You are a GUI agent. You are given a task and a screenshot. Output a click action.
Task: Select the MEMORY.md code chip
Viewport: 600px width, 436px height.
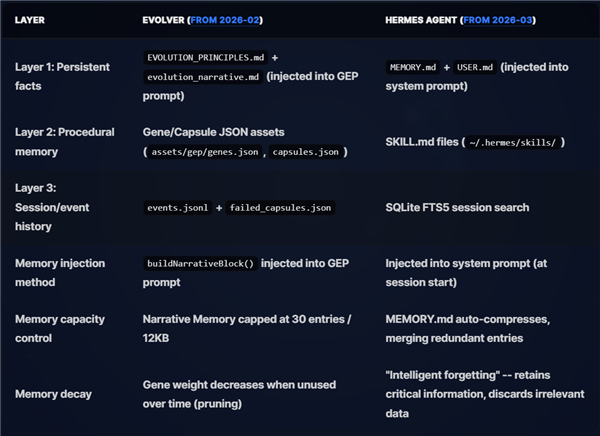pyautogui.click(x=413, y=68)
